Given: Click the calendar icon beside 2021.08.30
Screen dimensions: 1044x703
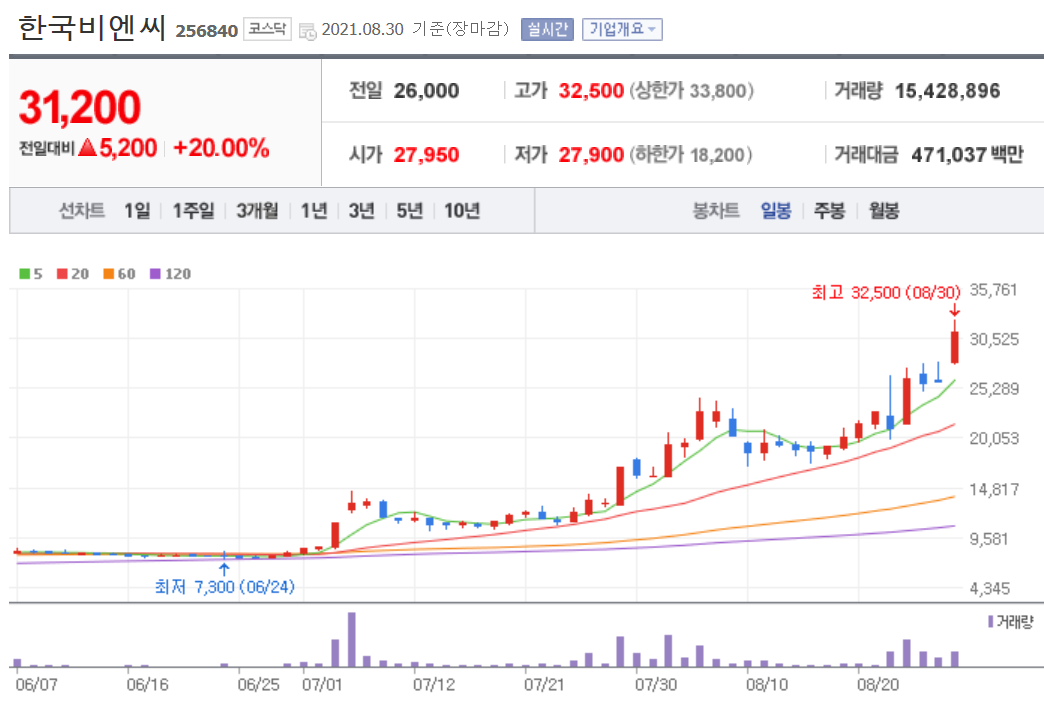Looking at the screenshot, I should point(308,31).
